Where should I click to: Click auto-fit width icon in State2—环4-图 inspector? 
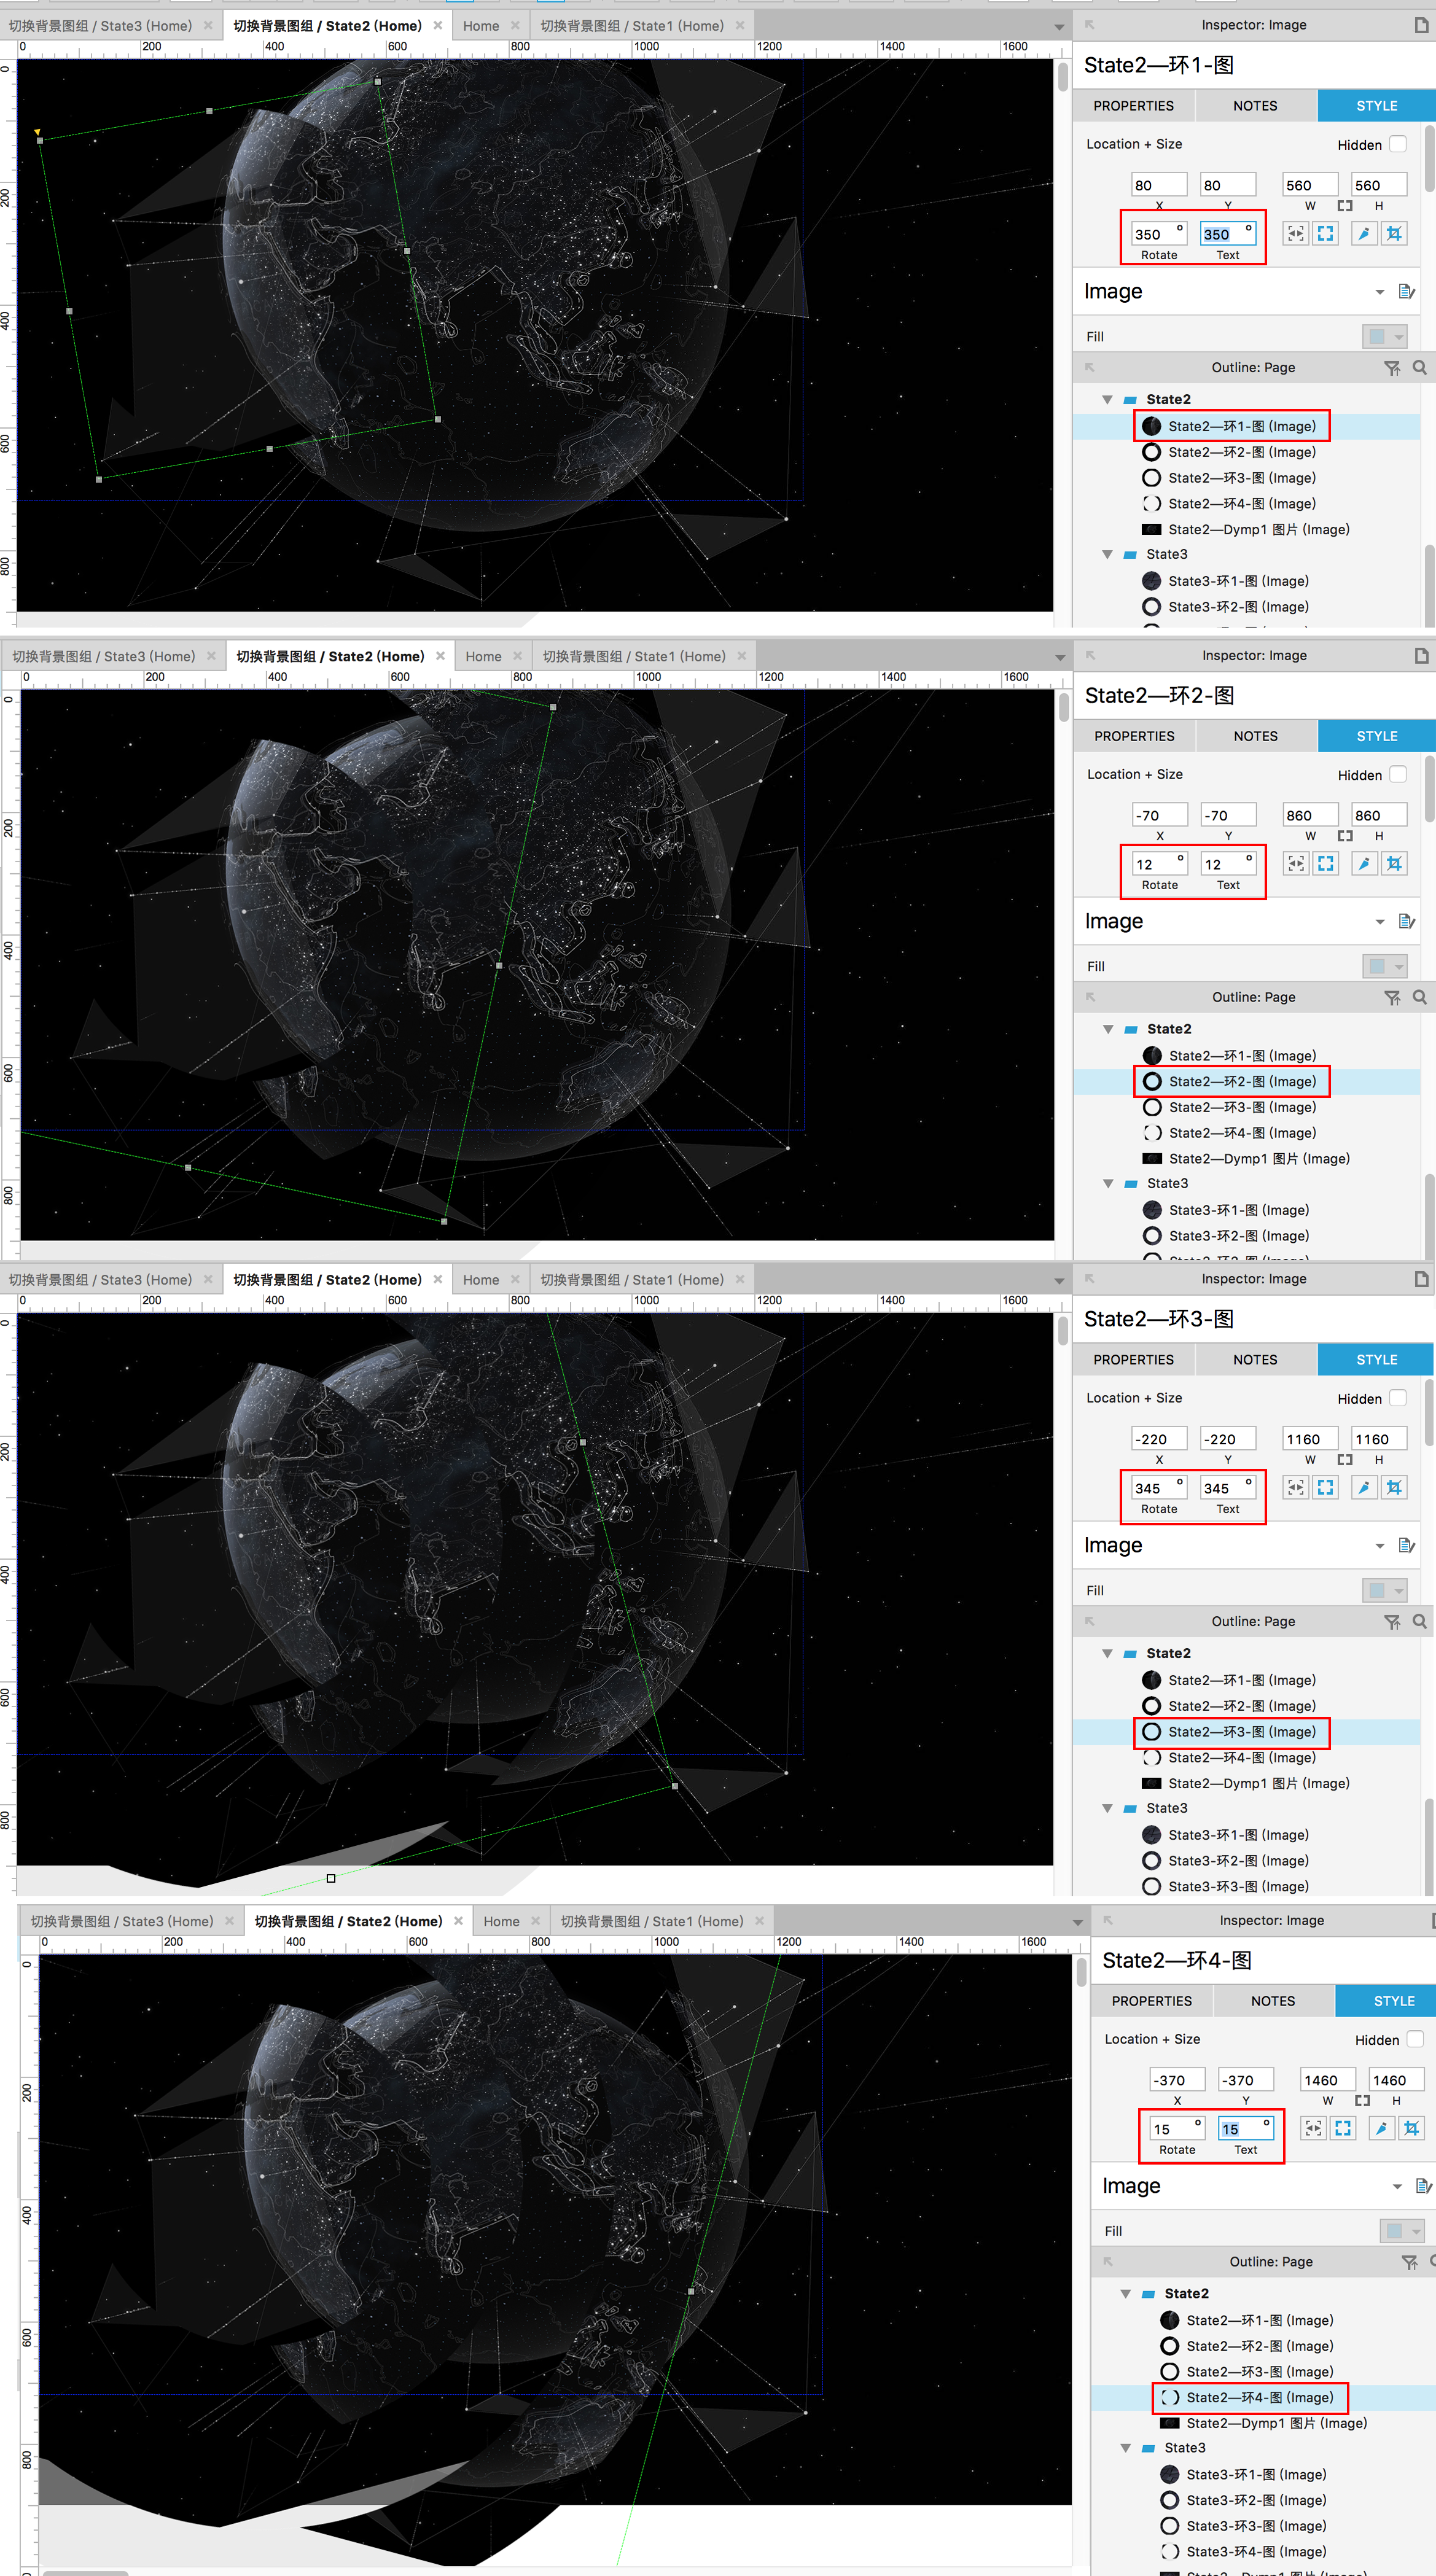[1313, 2128]
